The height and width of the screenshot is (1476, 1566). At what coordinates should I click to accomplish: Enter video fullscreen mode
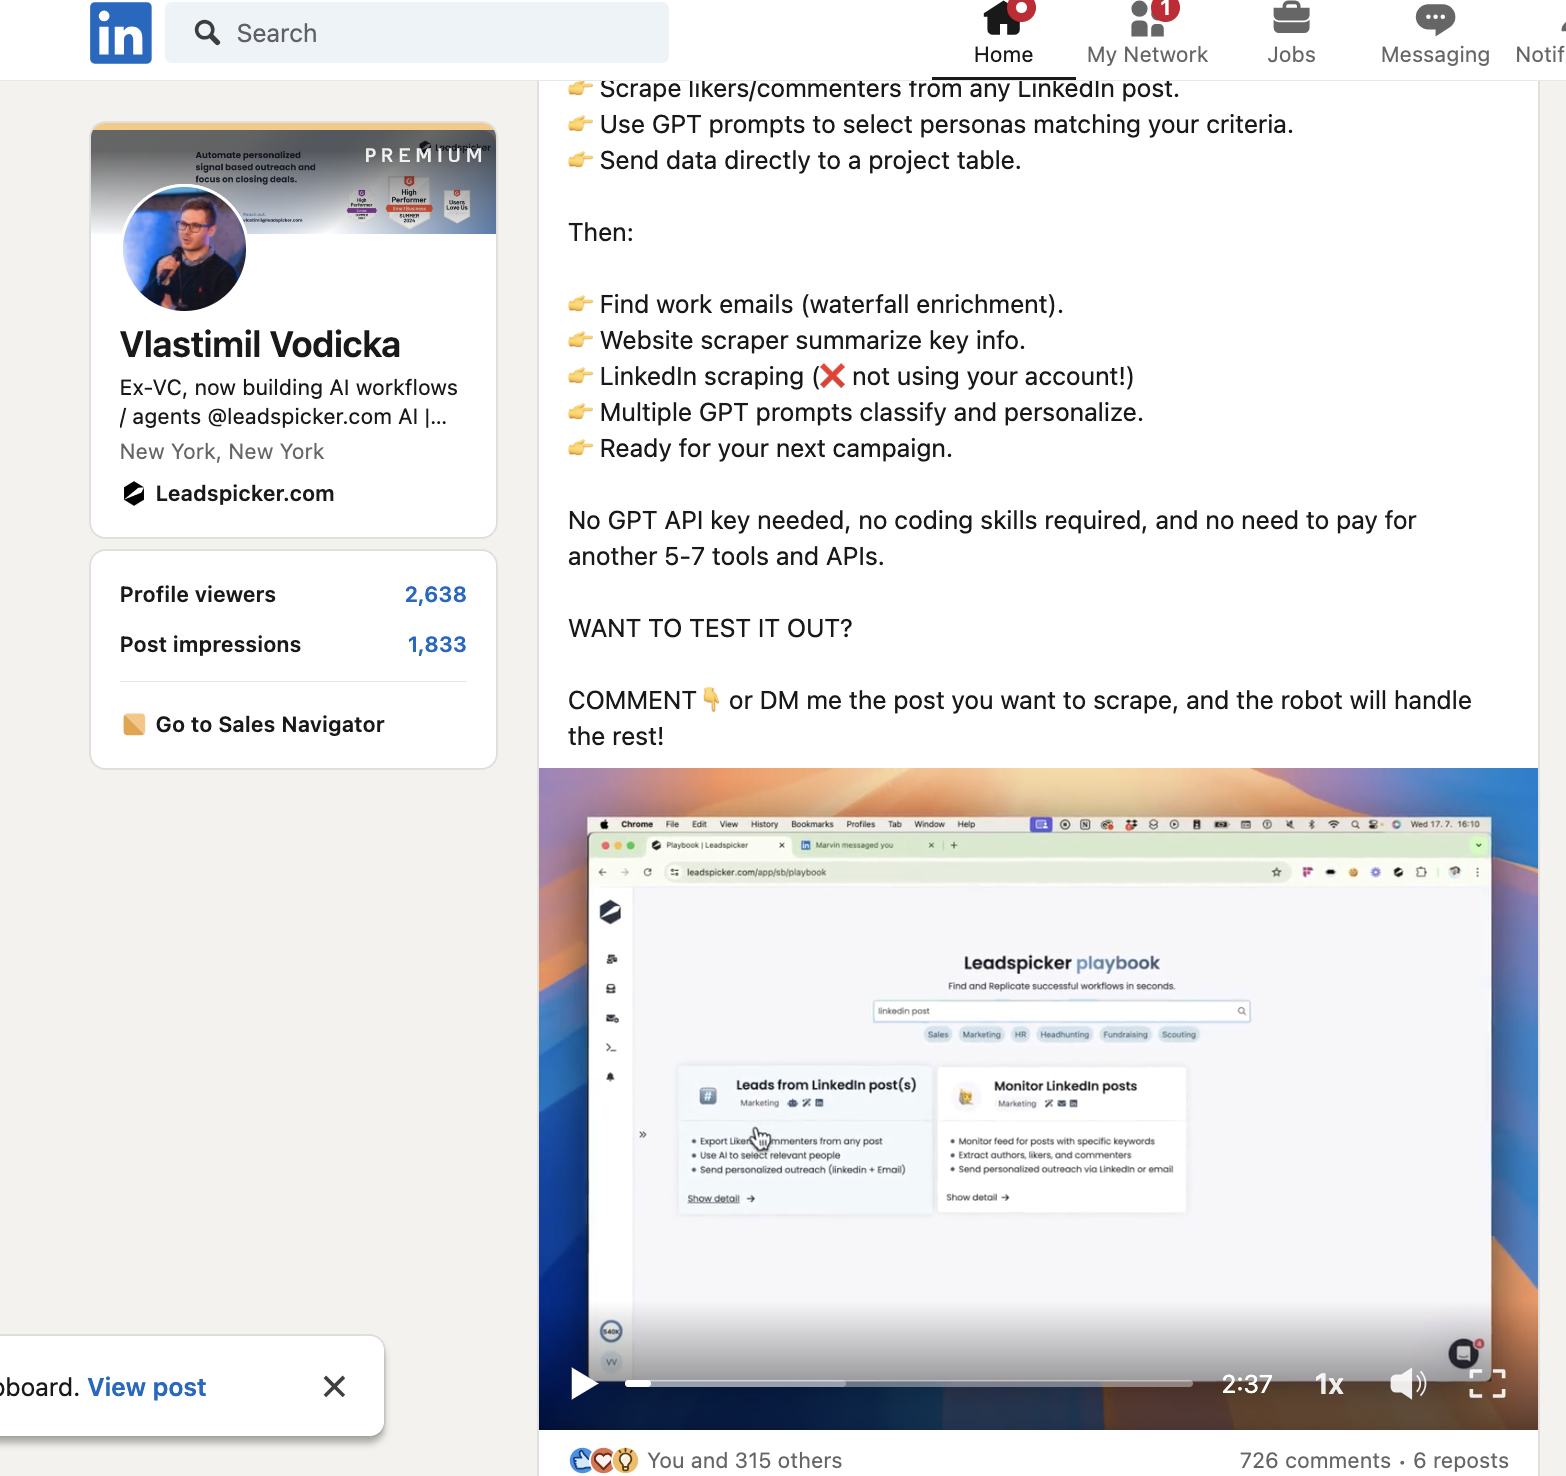pos(1487,1384)
